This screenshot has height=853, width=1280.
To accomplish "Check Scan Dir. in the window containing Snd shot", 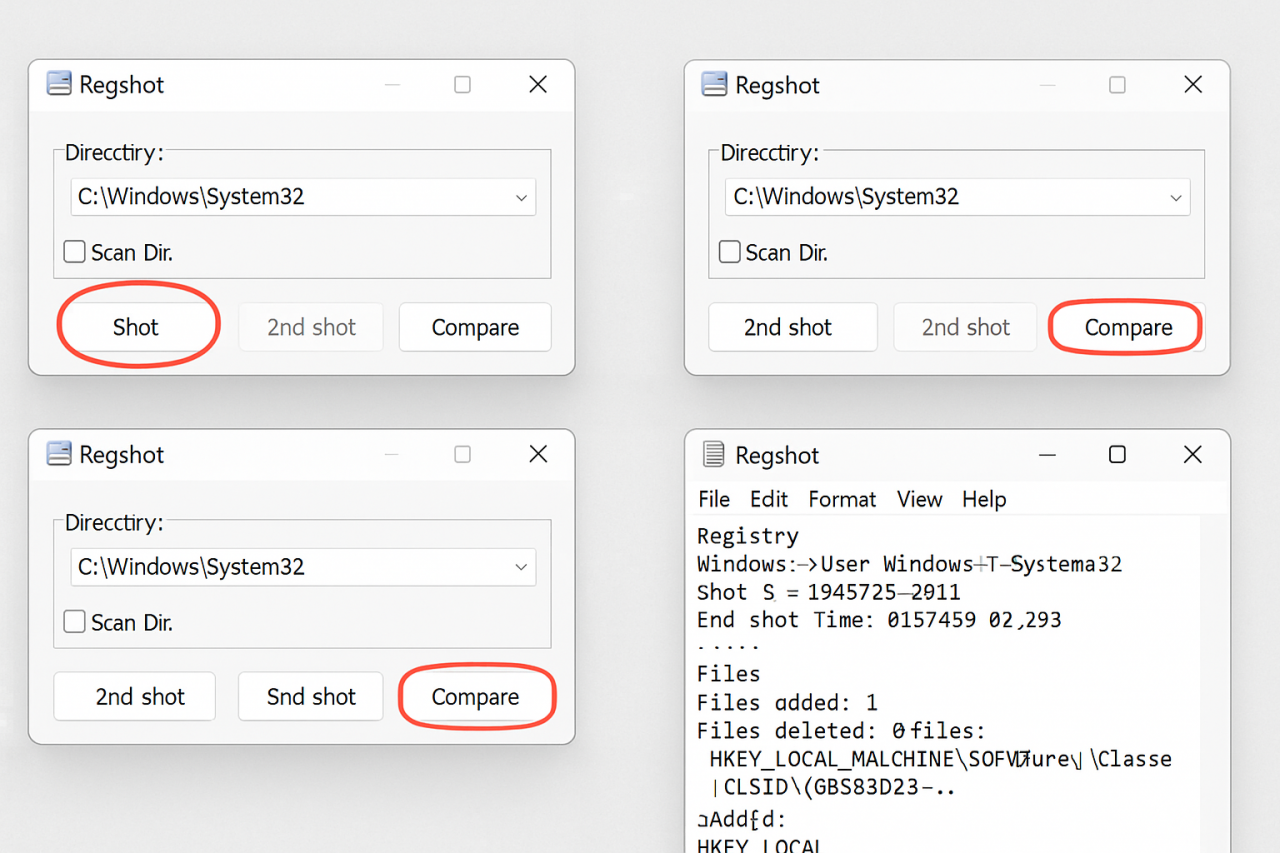I will [x=75, y=622].
